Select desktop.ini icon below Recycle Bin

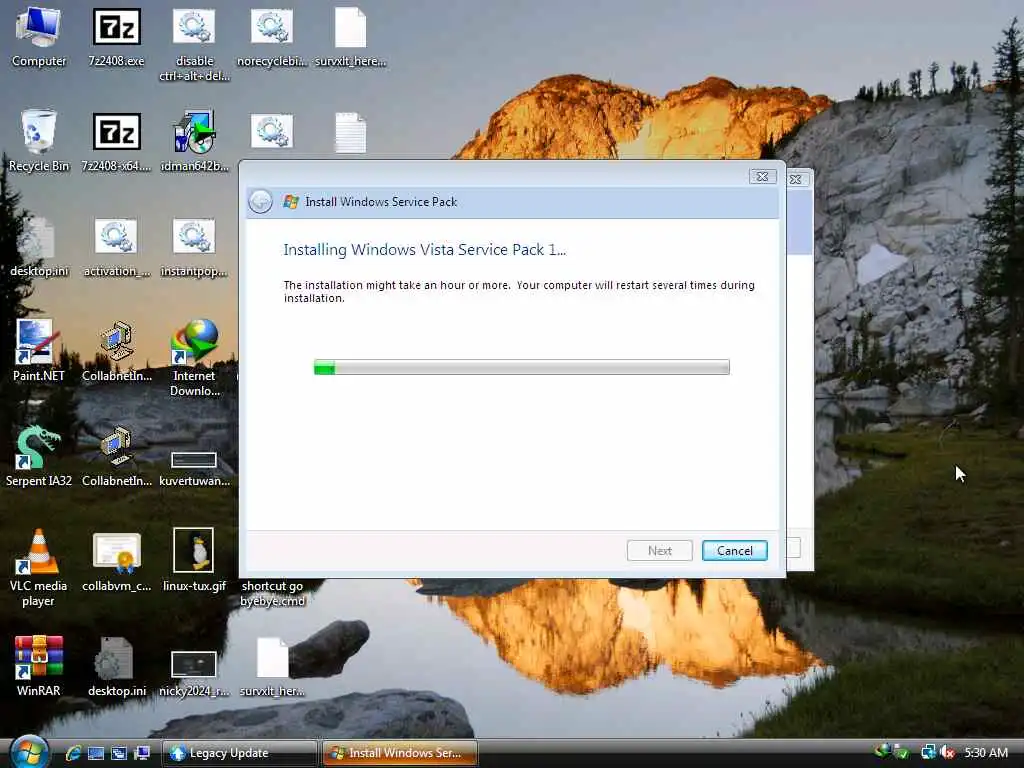pos(39,248)
